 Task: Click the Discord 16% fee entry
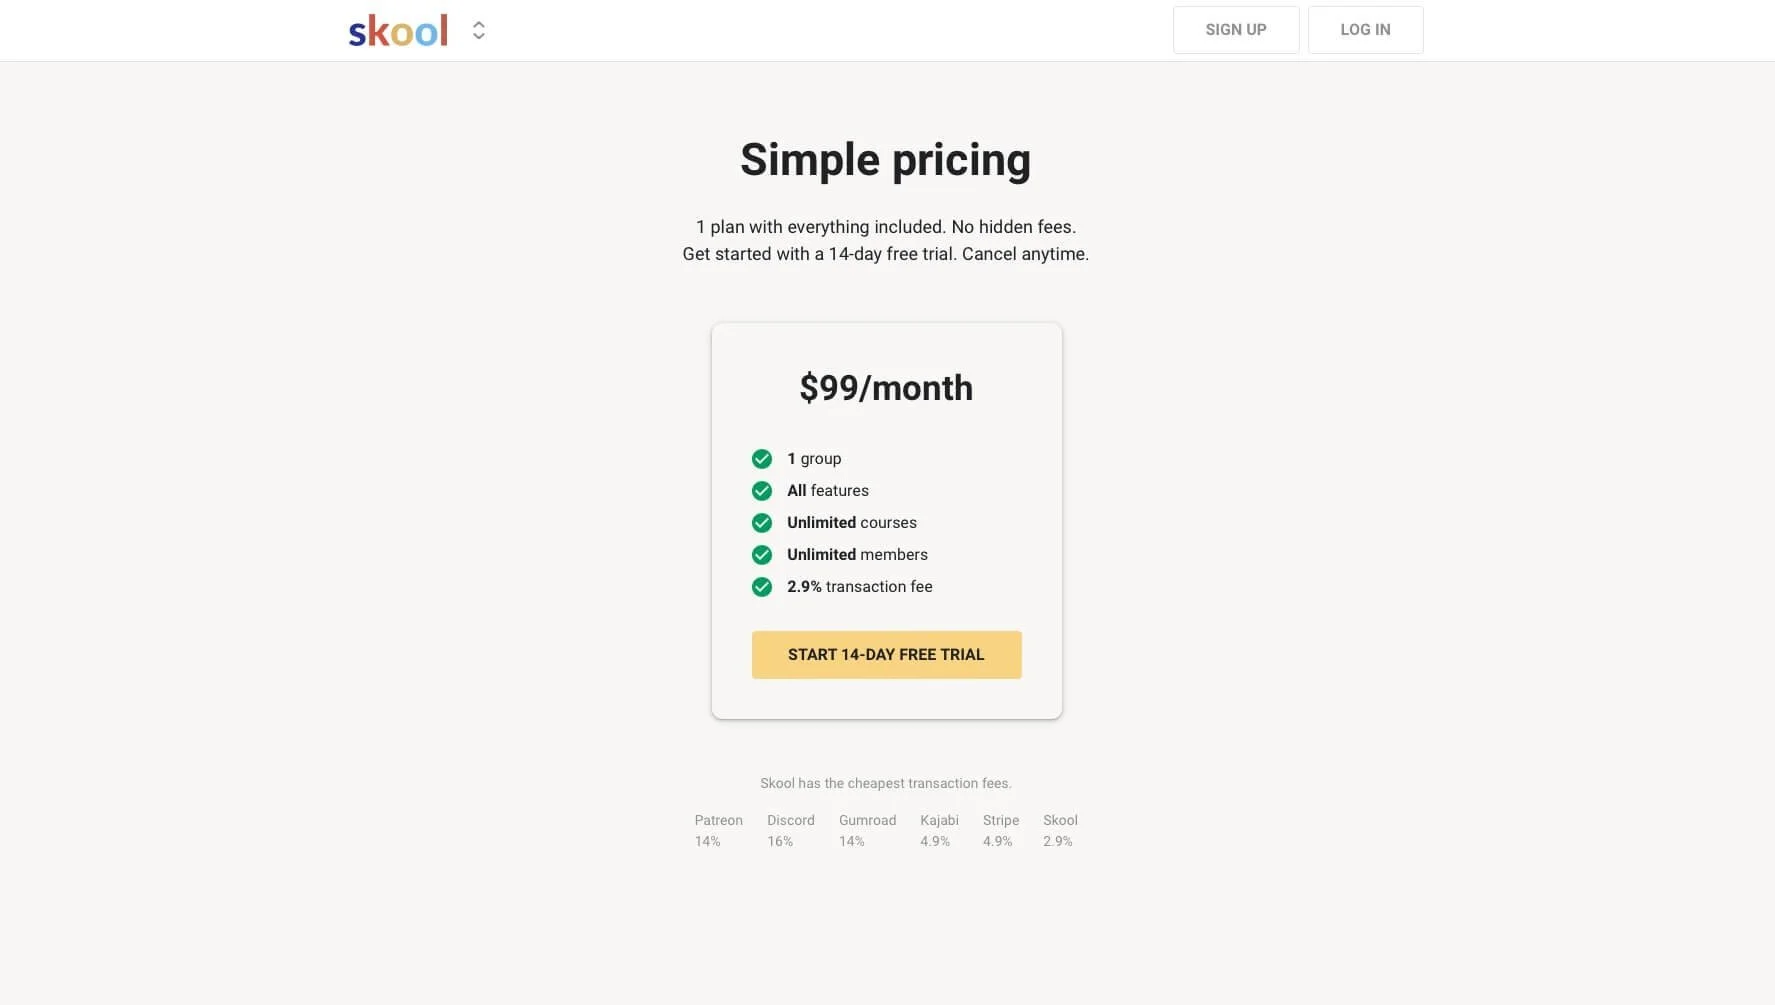(790, 830)
